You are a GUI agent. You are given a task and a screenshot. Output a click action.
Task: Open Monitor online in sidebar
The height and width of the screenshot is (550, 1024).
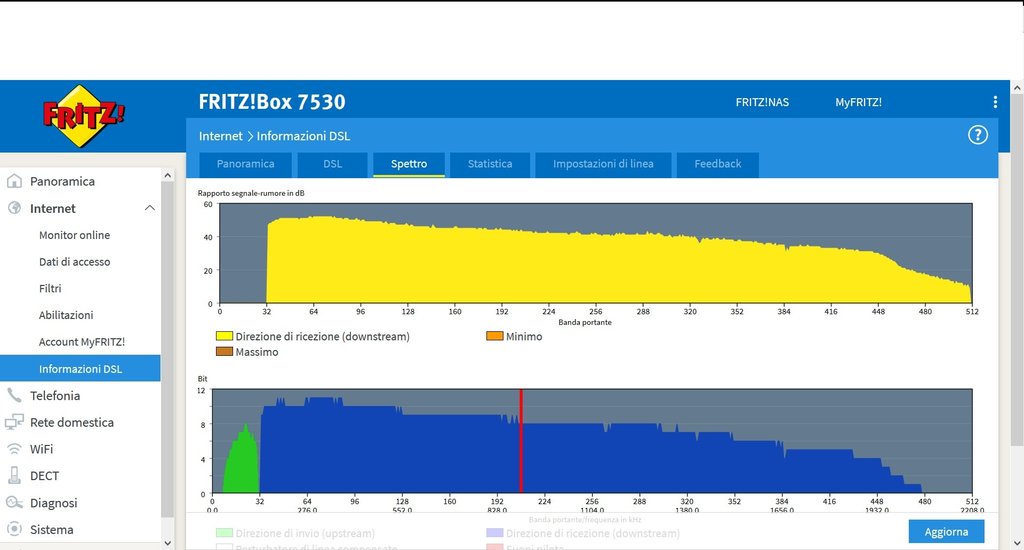(x=74, y=235)
